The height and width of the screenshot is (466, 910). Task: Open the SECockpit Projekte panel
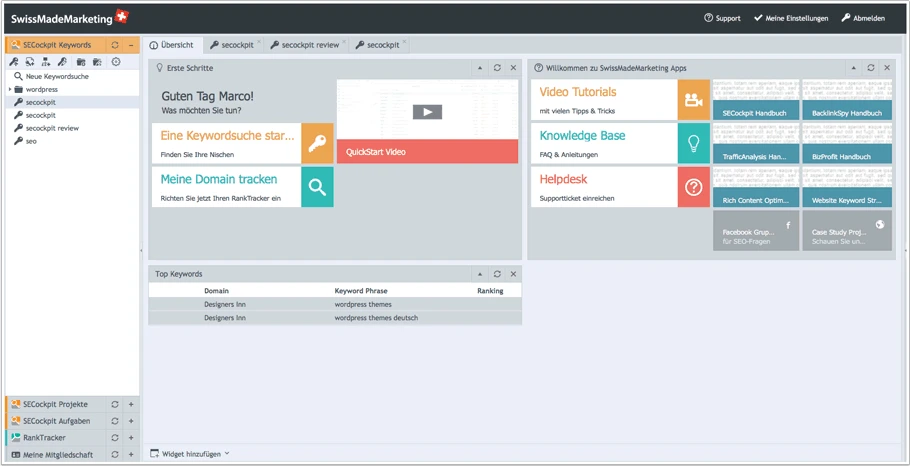[x=56, y=404]
